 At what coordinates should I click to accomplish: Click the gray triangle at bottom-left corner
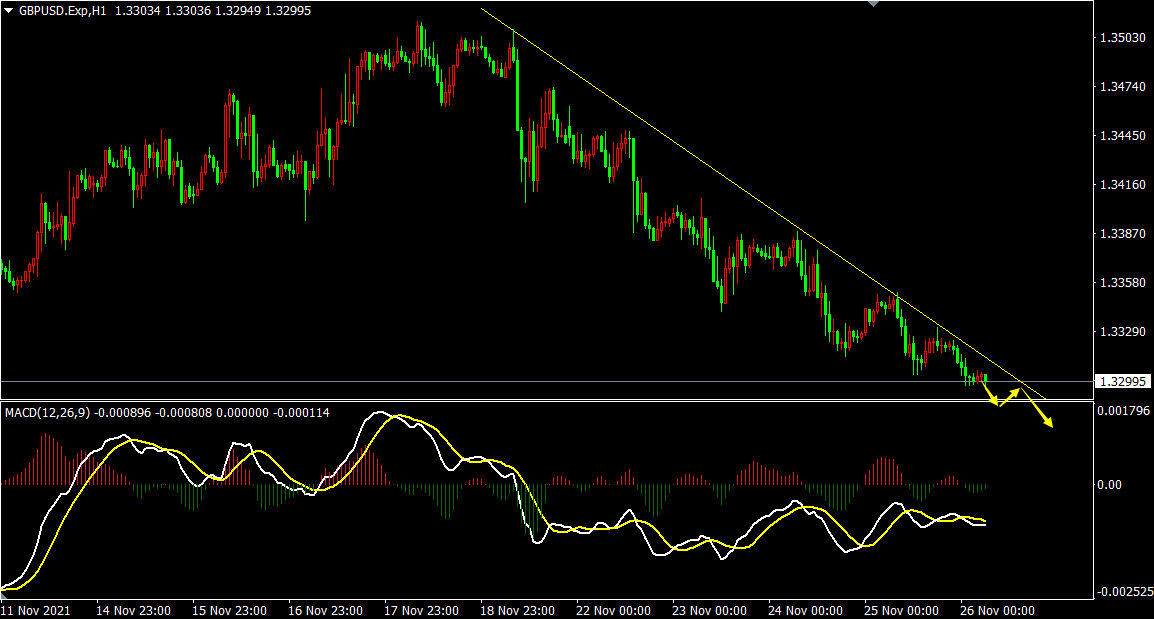click(4, 596)
